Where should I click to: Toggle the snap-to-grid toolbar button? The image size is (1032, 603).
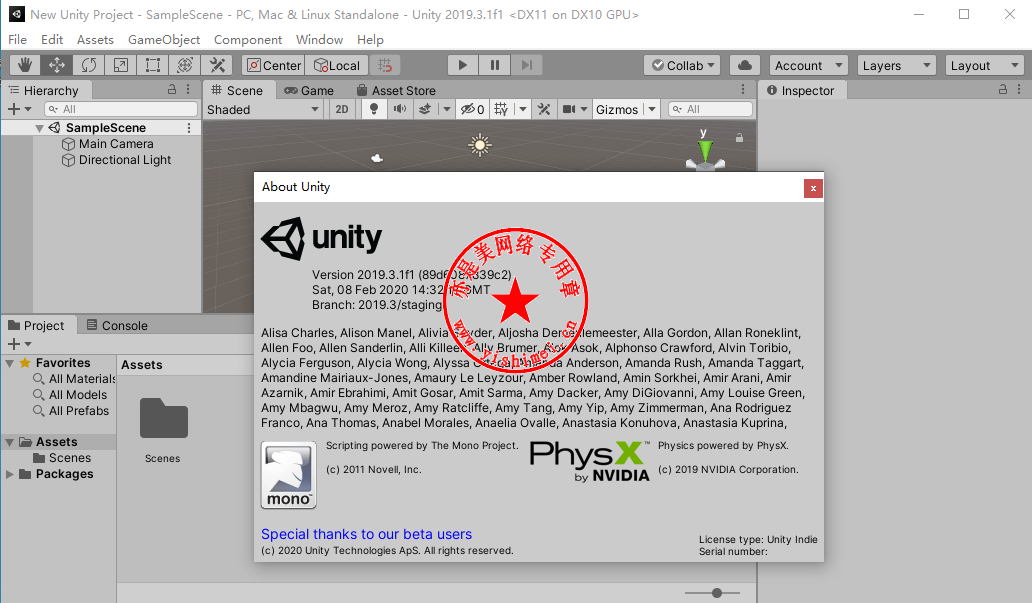385,65
